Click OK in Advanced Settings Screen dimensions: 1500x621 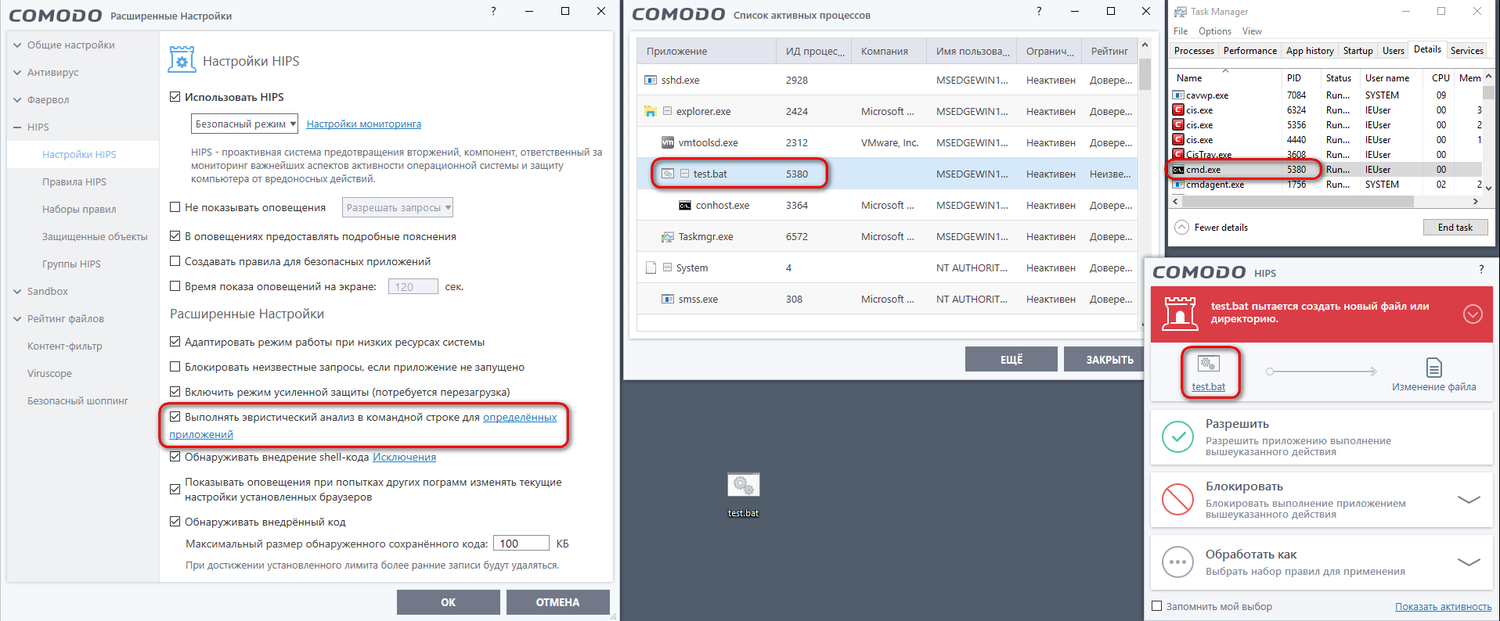click(448, 602)
